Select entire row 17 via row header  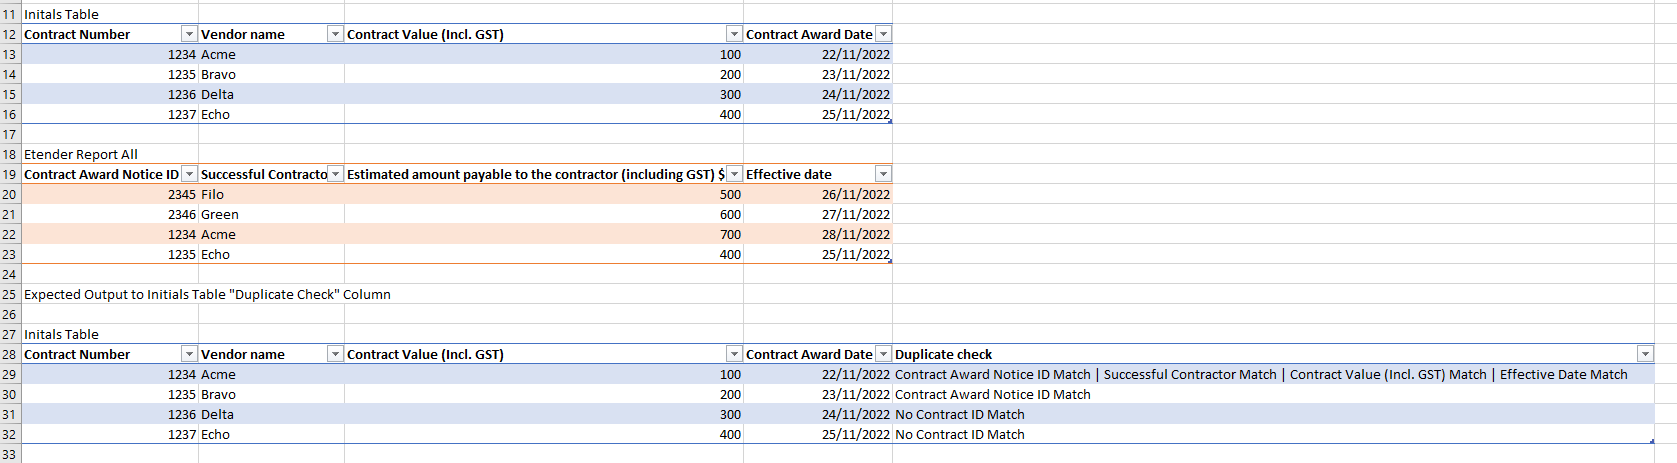[10, 134]
